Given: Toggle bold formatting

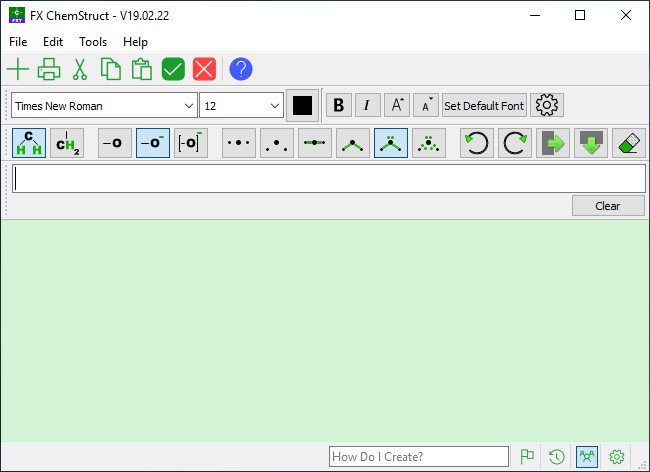Looking at the screenshot, I should (339, 105).
